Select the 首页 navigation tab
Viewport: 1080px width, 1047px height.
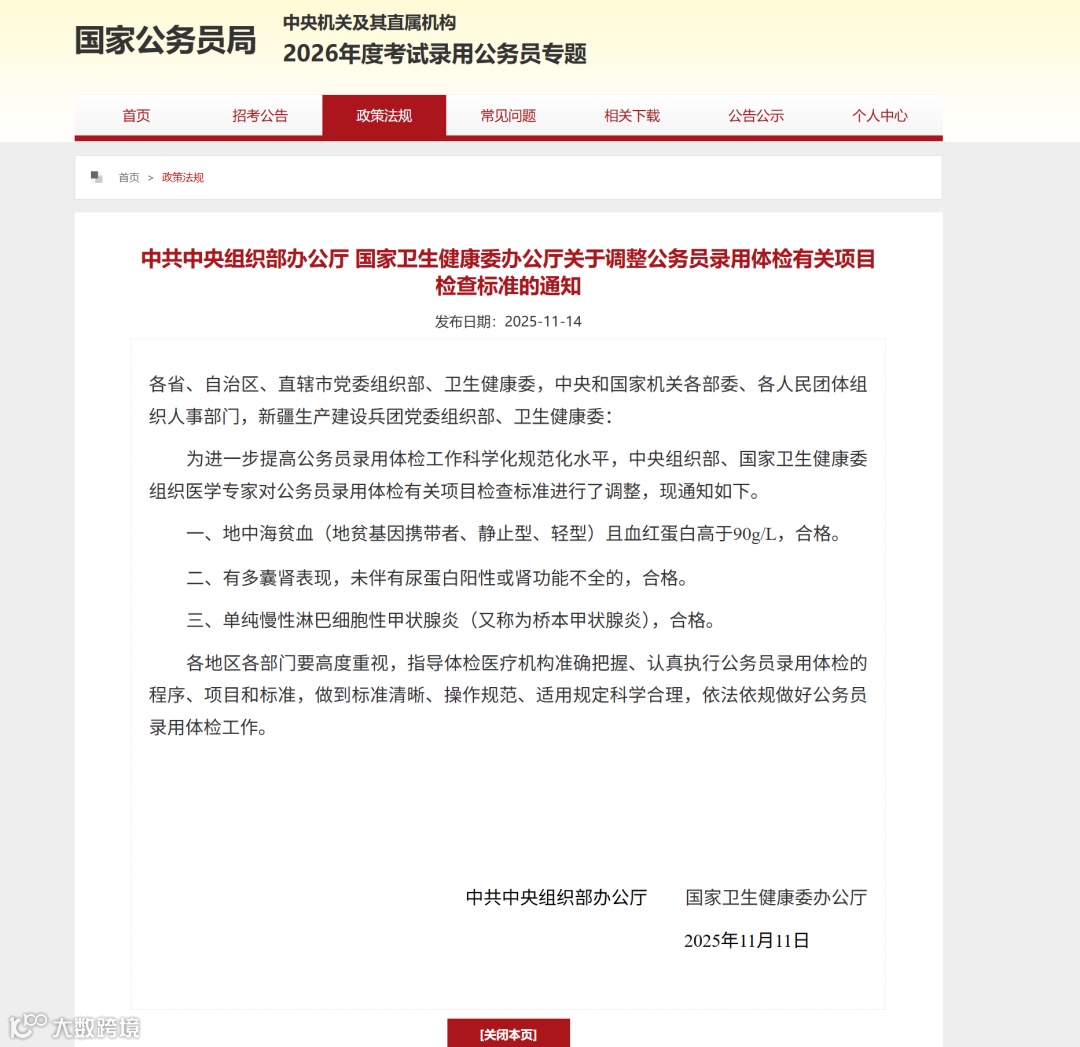tap(136, 115)
